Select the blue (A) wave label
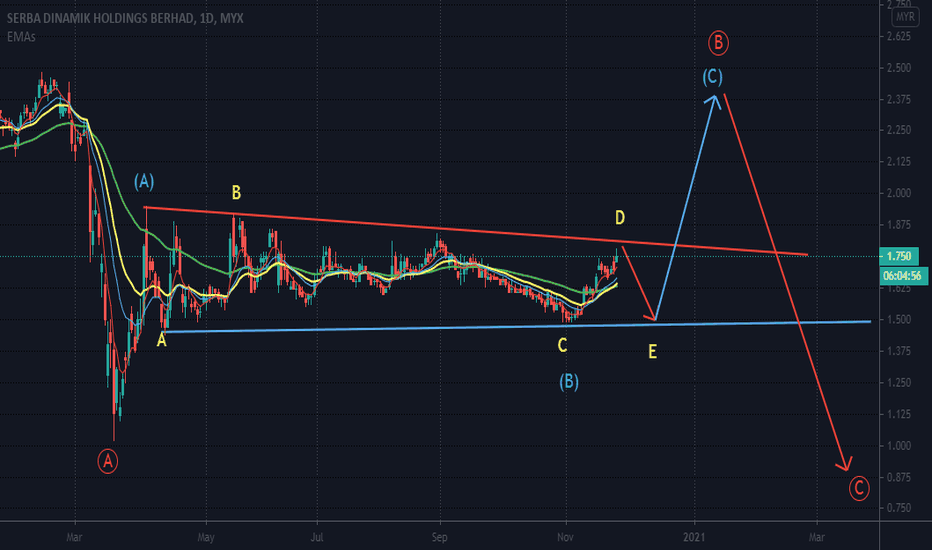The image size is (932, 550). pyautogui.click(x=144, y=181)
